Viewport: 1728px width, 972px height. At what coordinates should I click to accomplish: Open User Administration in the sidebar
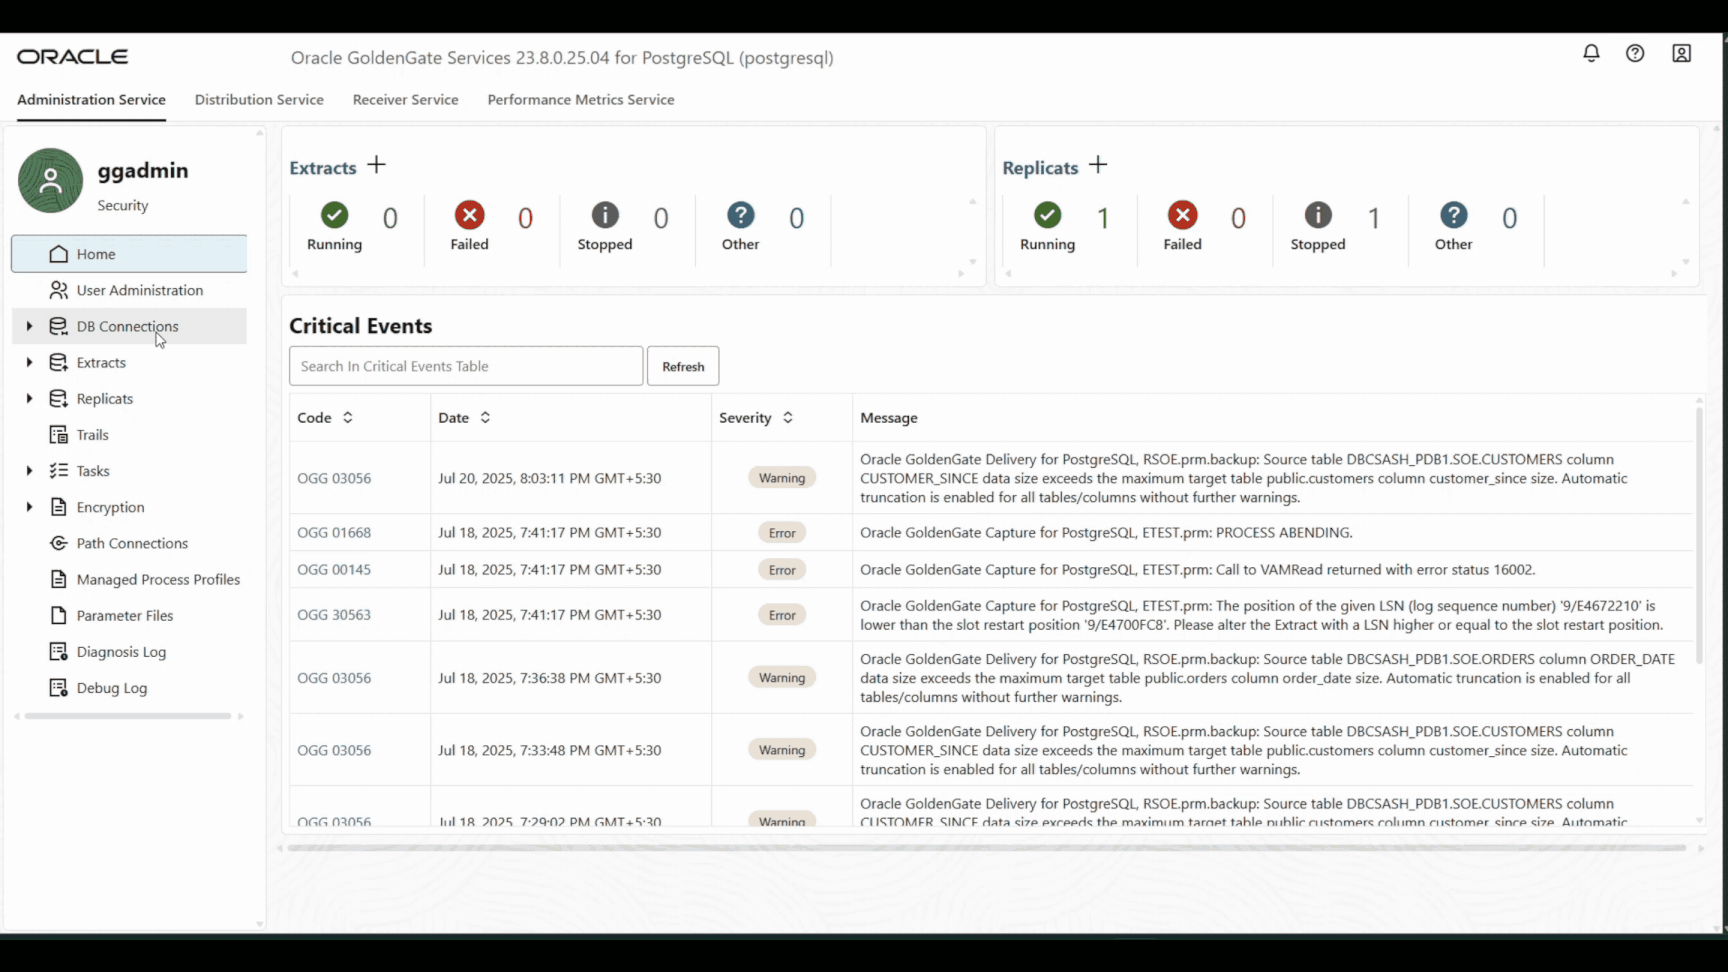pos(129,290)
